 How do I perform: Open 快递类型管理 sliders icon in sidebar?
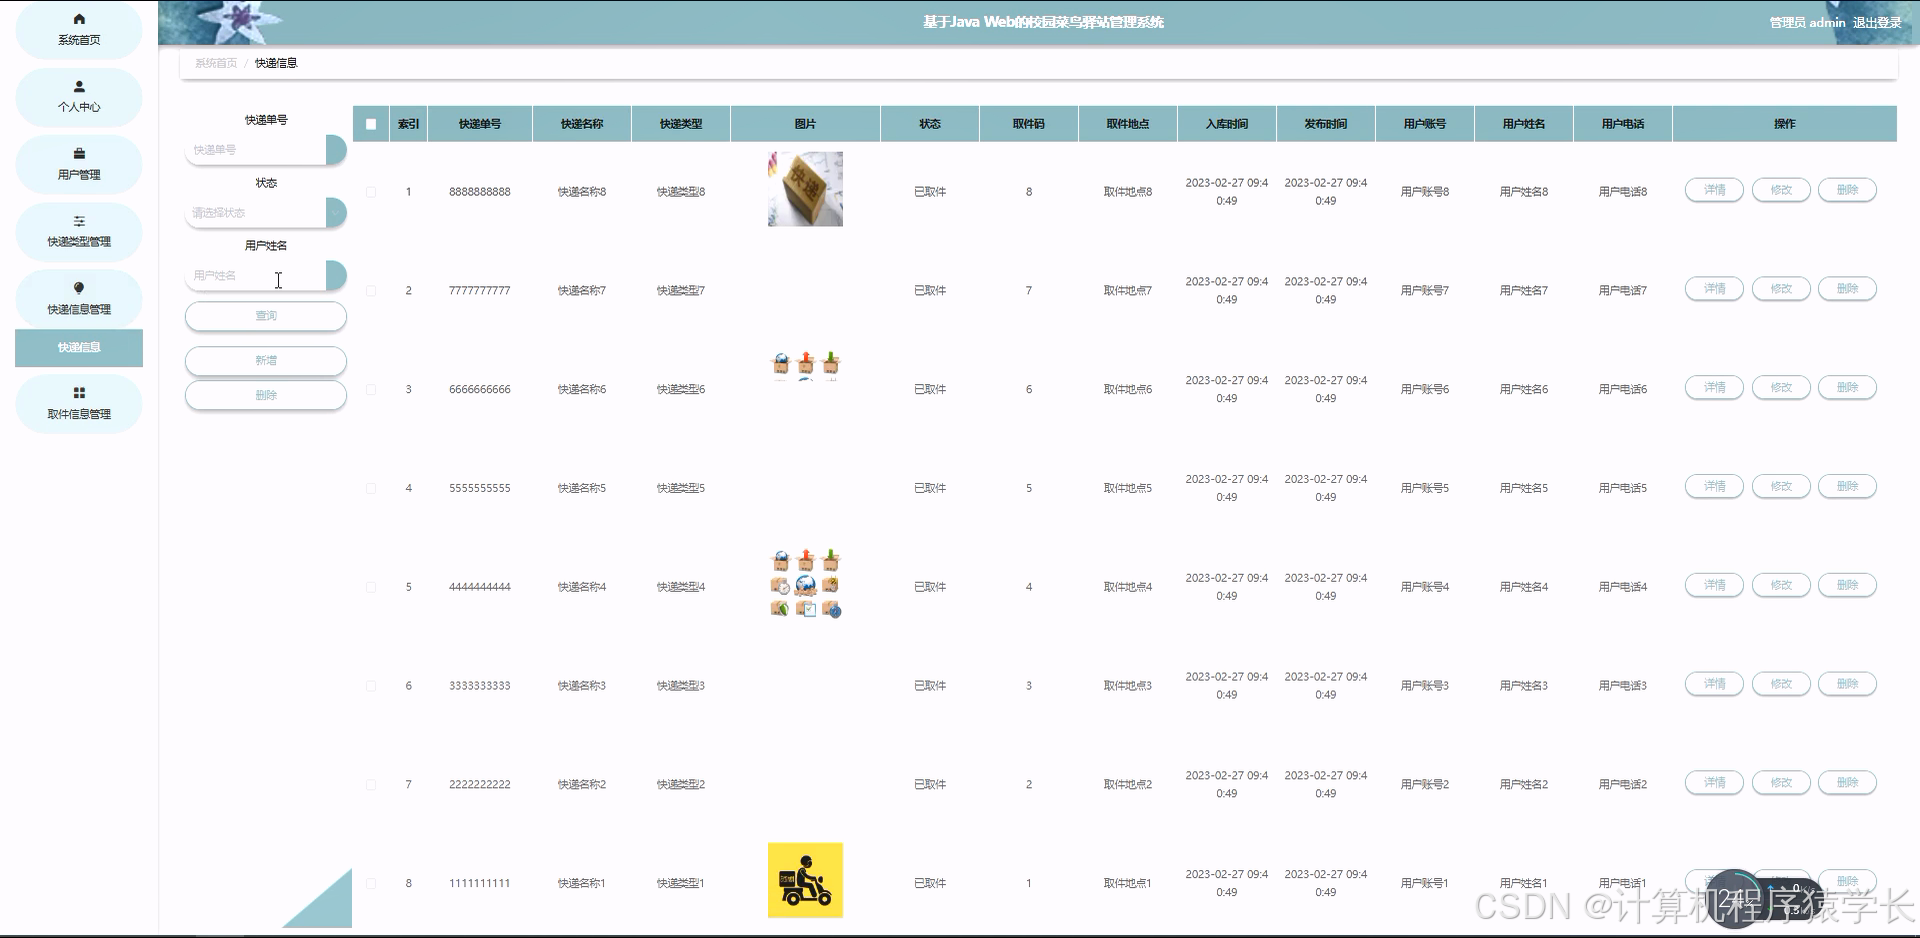coord(79,221)
